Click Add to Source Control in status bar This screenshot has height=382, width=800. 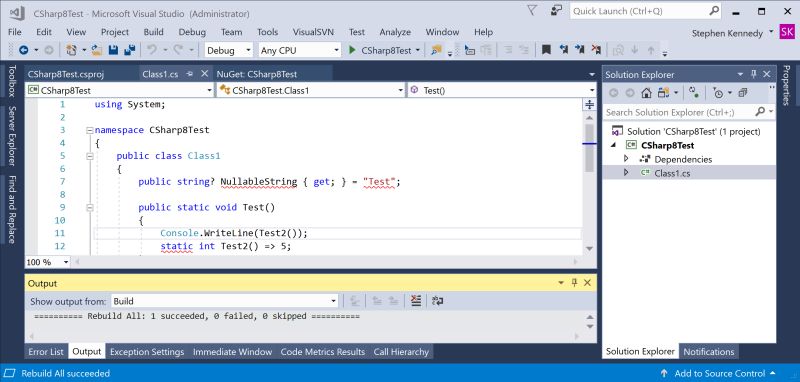pyautogui.click(x=719, y=373)
